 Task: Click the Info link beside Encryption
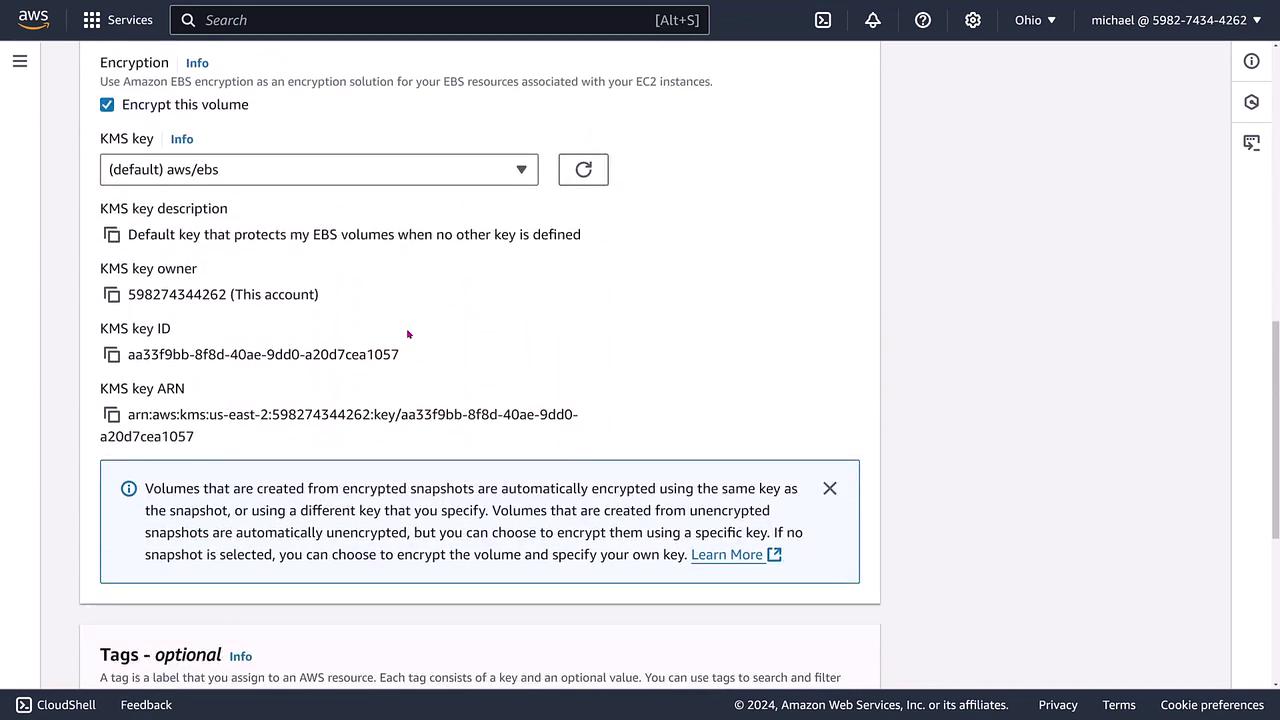[197, 63]
